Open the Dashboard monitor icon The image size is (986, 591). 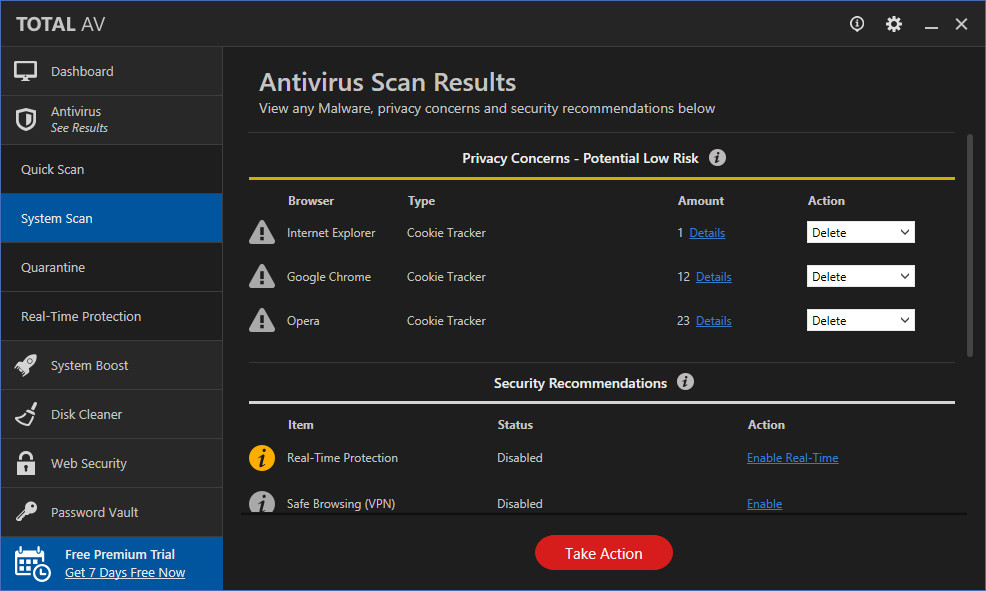coord(26,71)
